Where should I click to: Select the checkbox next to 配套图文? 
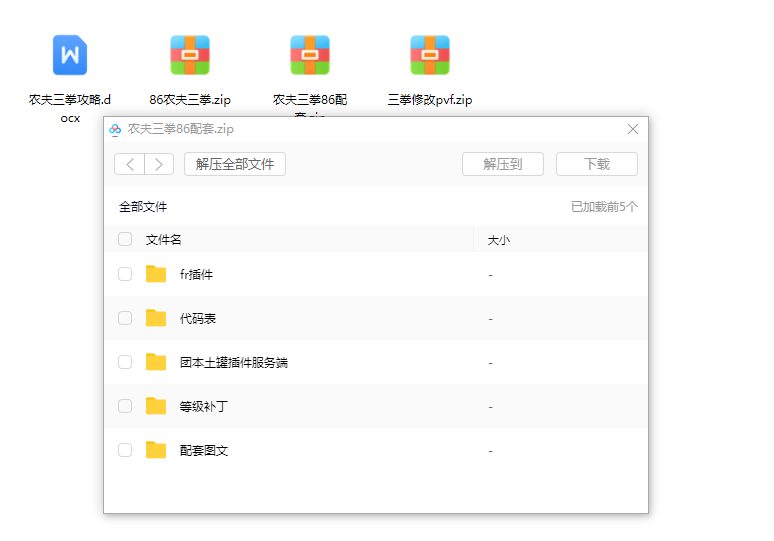[x=125, y=450]
